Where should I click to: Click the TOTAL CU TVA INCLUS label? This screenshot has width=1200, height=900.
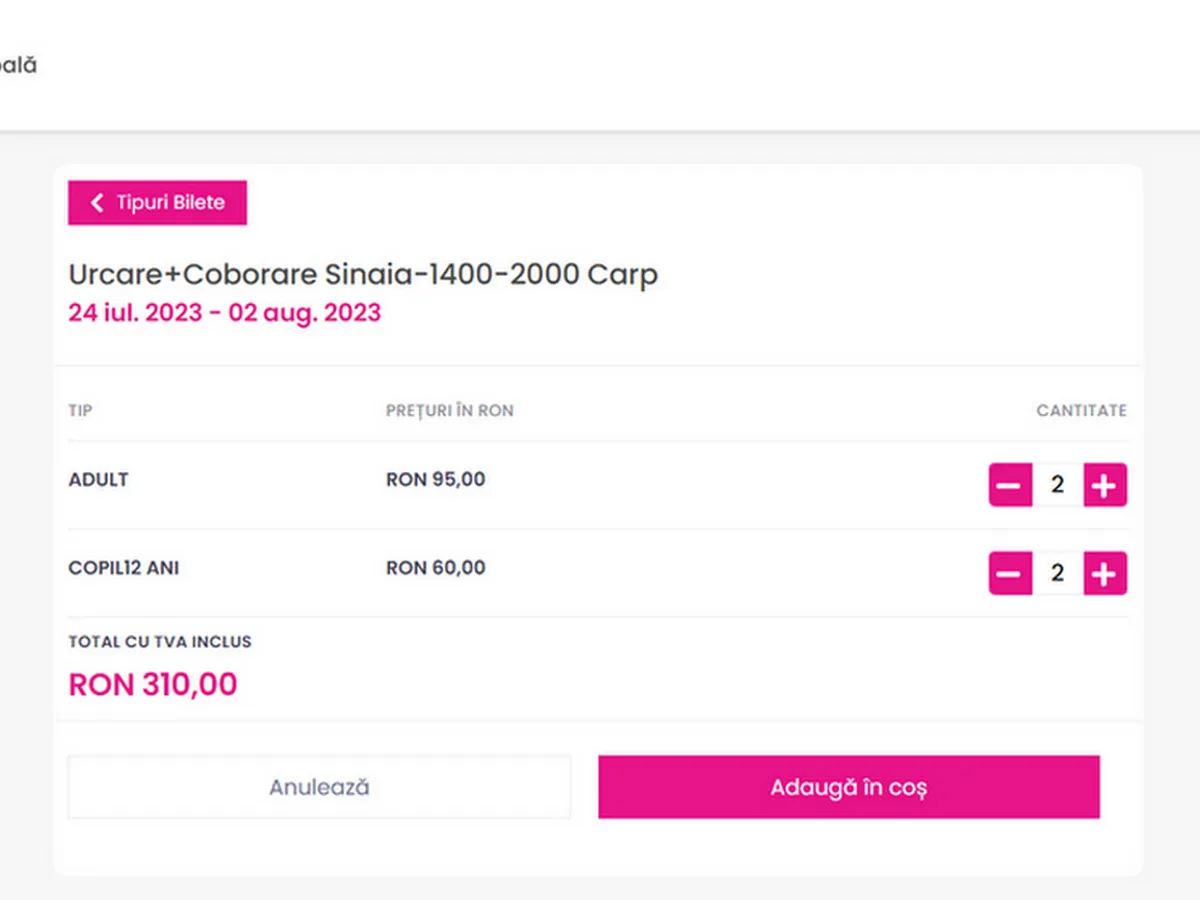pos(160,642)
